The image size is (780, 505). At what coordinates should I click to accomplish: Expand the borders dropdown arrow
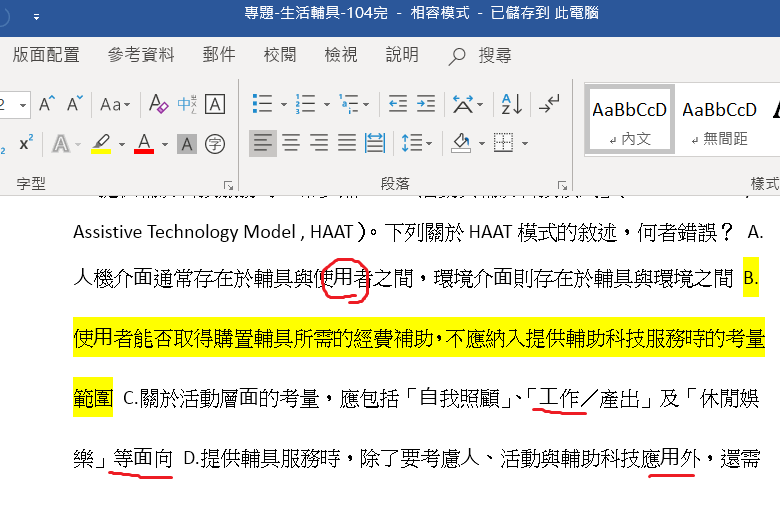tap(525, 144)
